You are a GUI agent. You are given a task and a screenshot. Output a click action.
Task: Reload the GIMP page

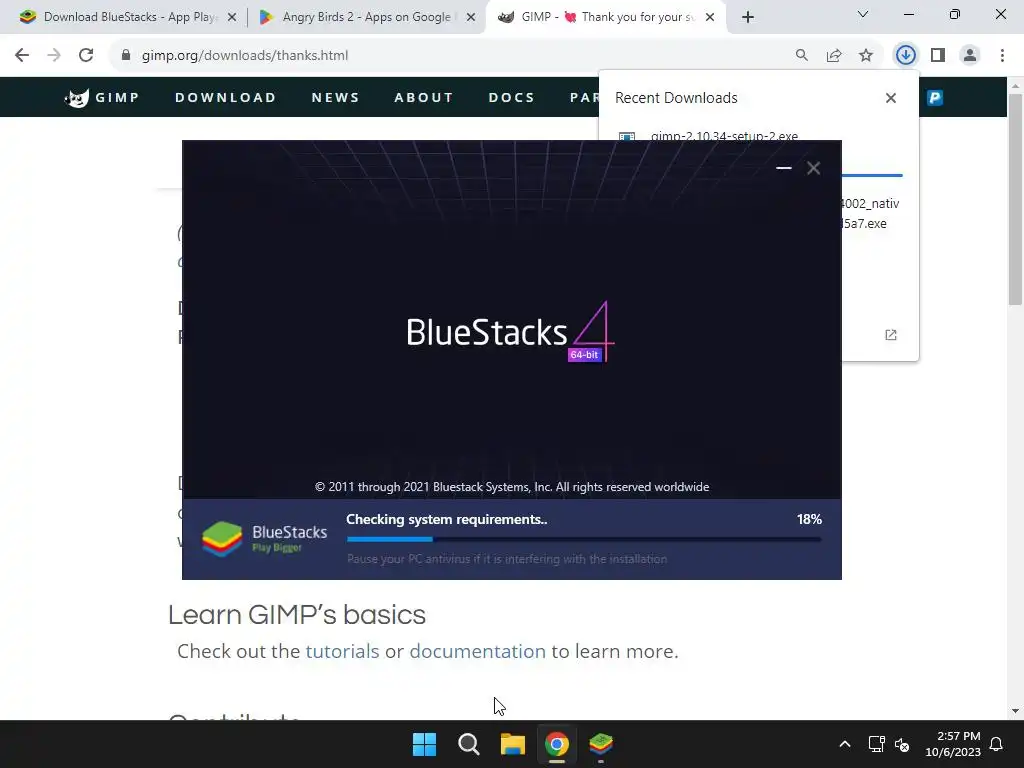(86, 56)
